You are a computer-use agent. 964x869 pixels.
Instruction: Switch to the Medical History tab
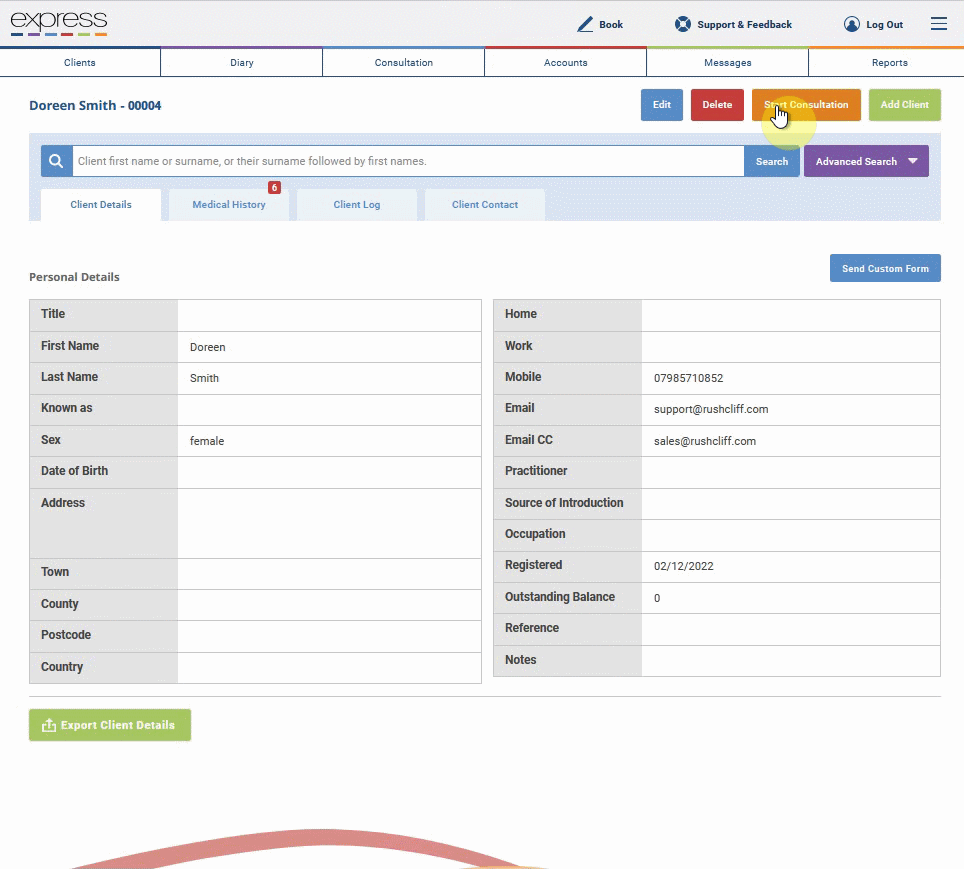click(x=229, y=205)
